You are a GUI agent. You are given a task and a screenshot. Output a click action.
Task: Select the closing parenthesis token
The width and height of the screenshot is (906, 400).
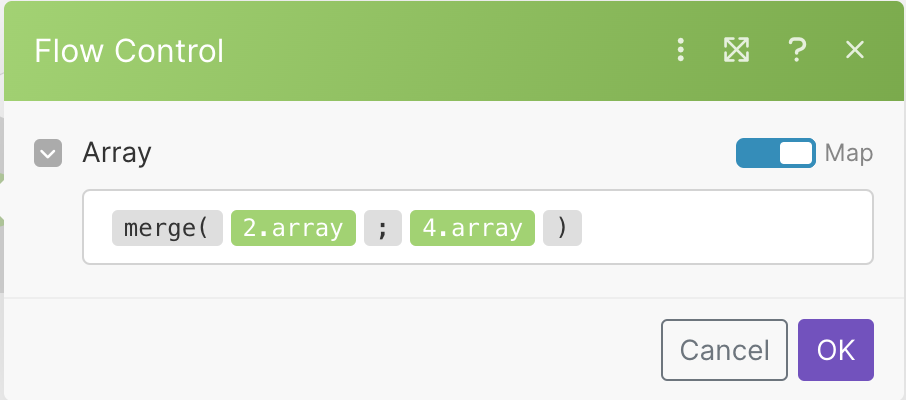(562, 228)
